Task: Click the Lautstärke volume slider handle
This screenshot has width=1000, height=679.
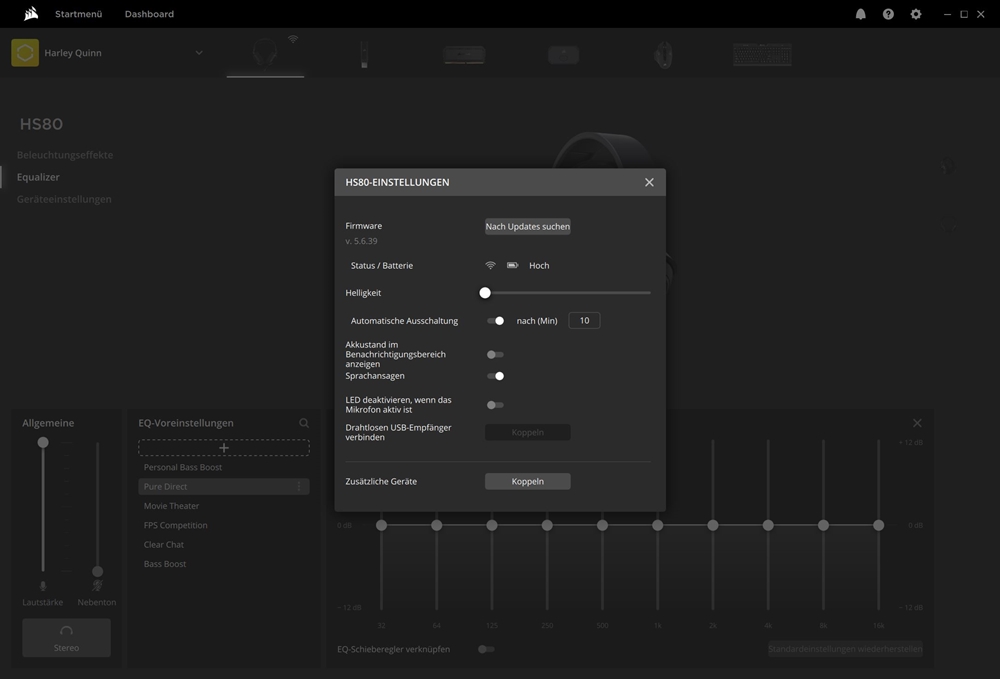Action: (x=43, y=442)
